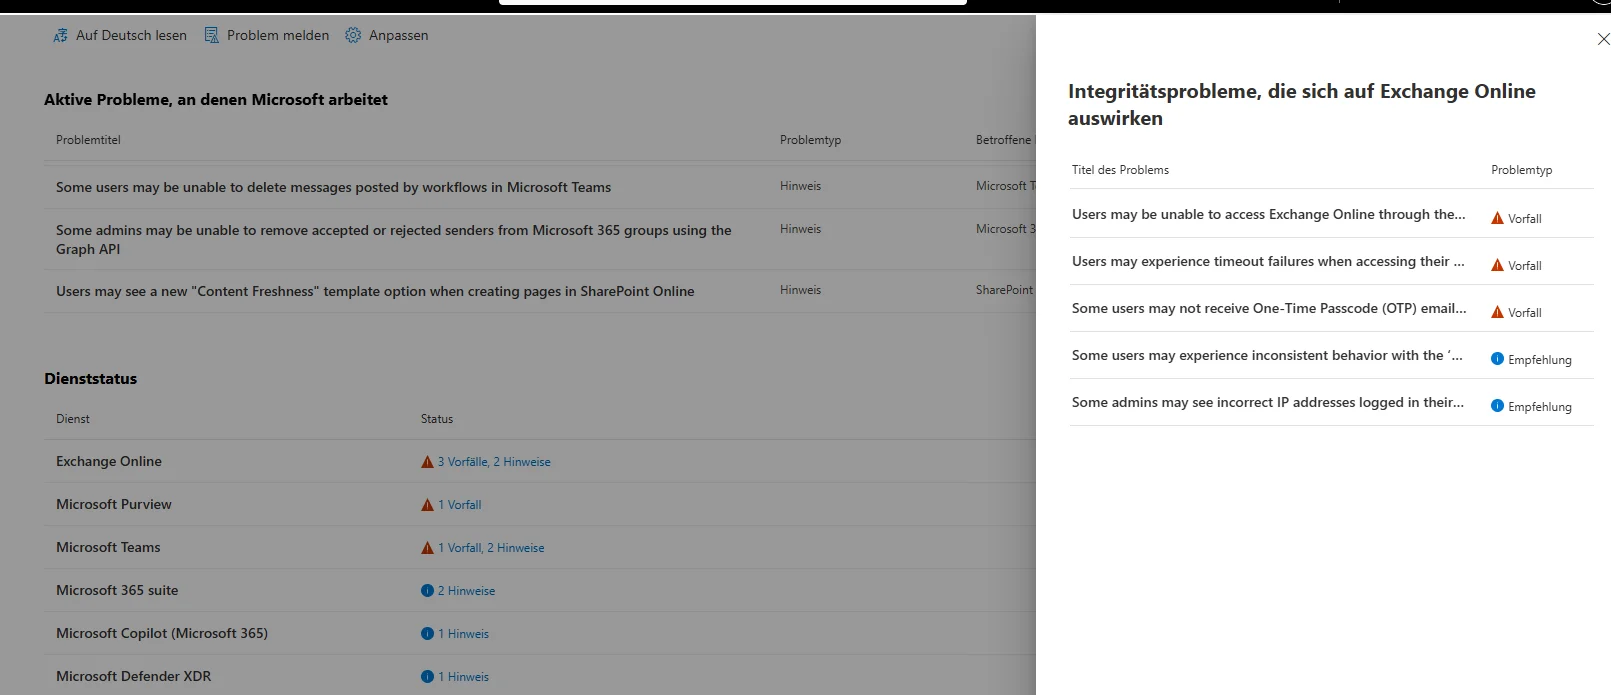The image size is (1611, 695).
Task: Click the gear icon beside Anpassen
Action: [353, 35]
